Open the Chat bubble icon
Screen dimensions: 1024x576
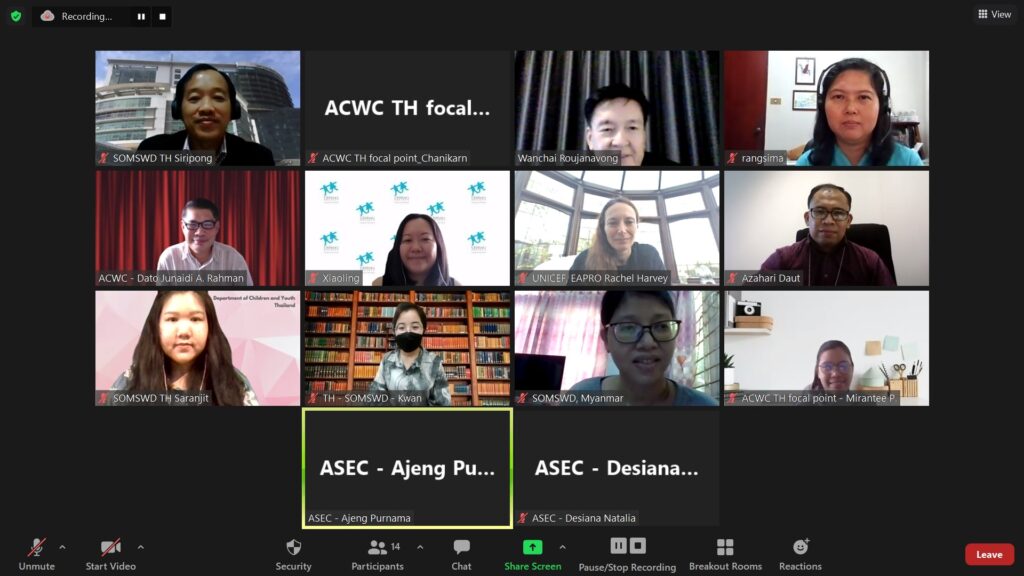coord(461,547)
